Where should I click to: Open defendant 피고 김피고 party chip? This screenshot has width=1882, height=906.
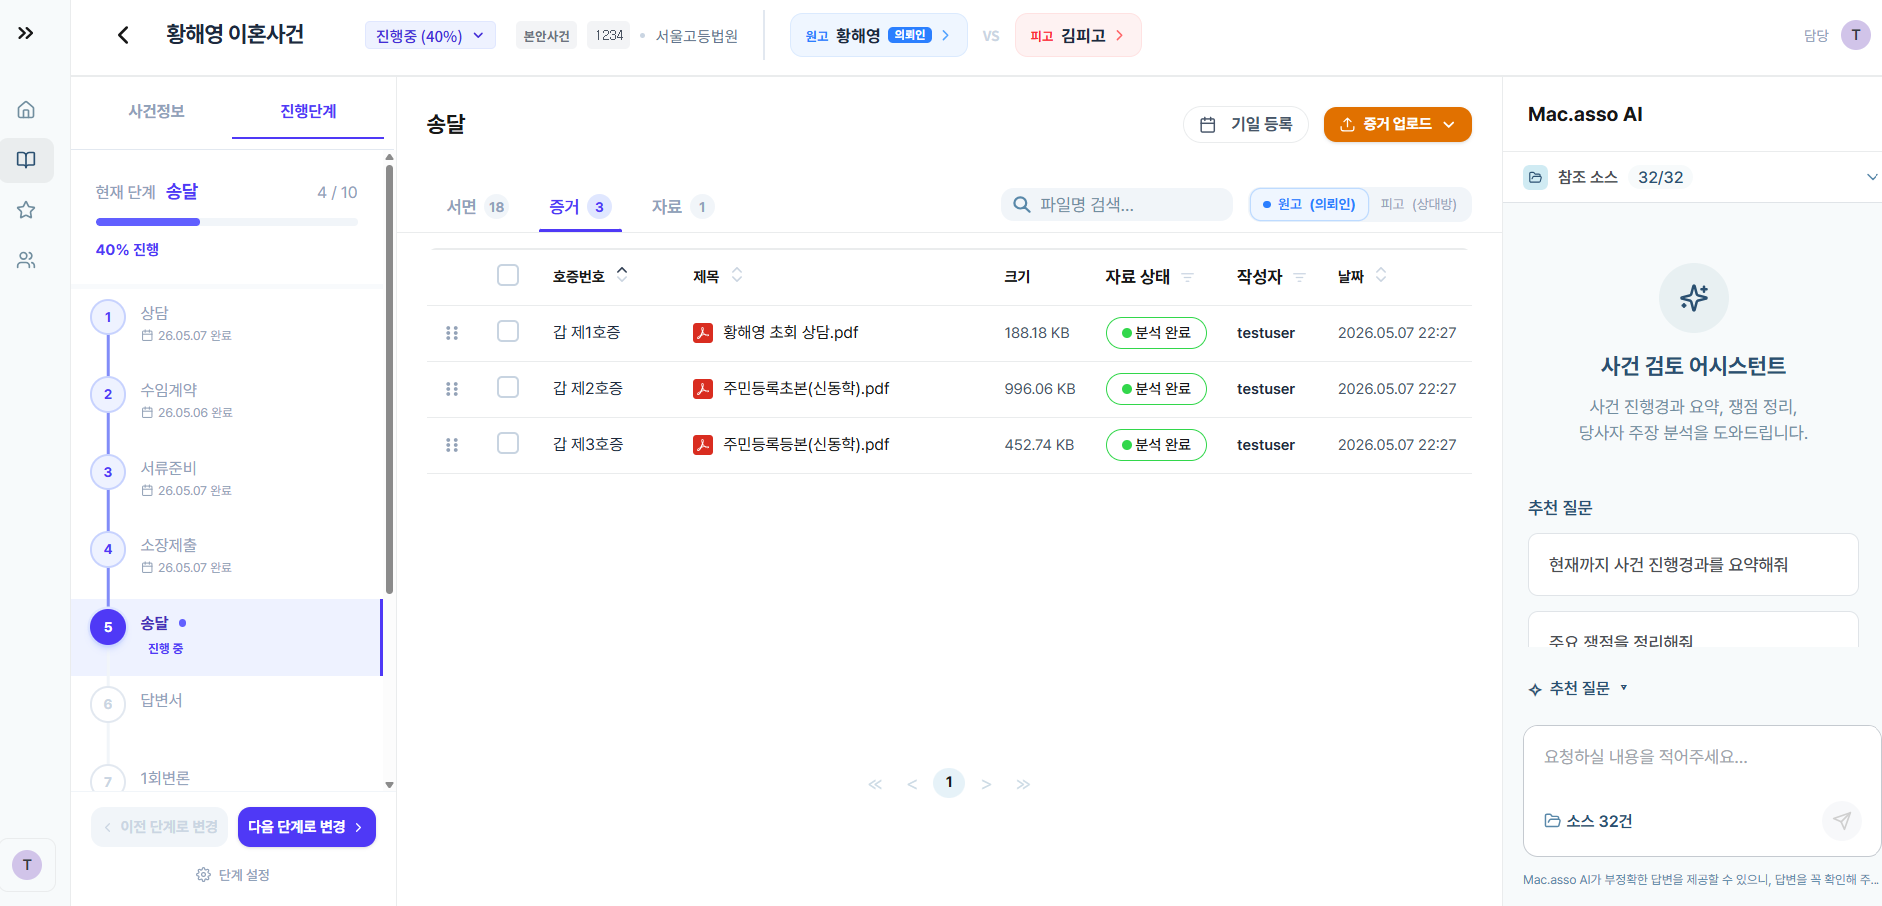pos(1078,35)
